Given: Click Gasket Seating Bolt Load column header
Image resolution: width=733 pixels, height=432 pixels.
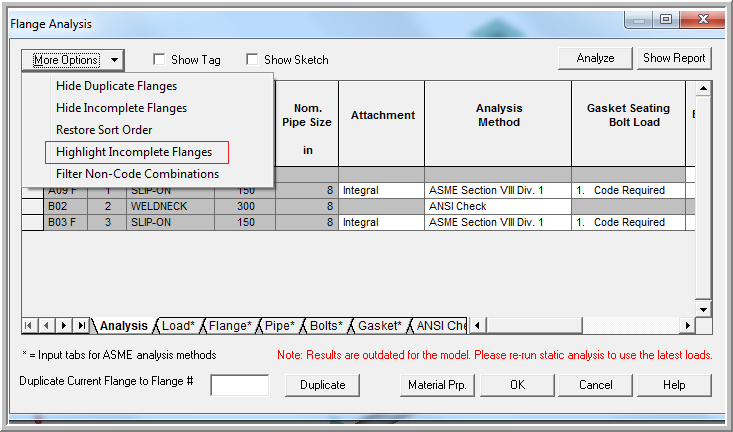Looking at the screenshot, I should (x=628, y=123).
